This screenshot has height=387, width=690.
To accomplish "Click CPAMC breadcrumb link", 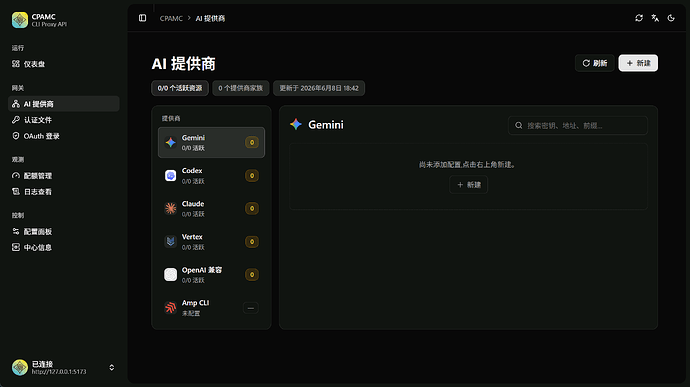I will 171,18.
